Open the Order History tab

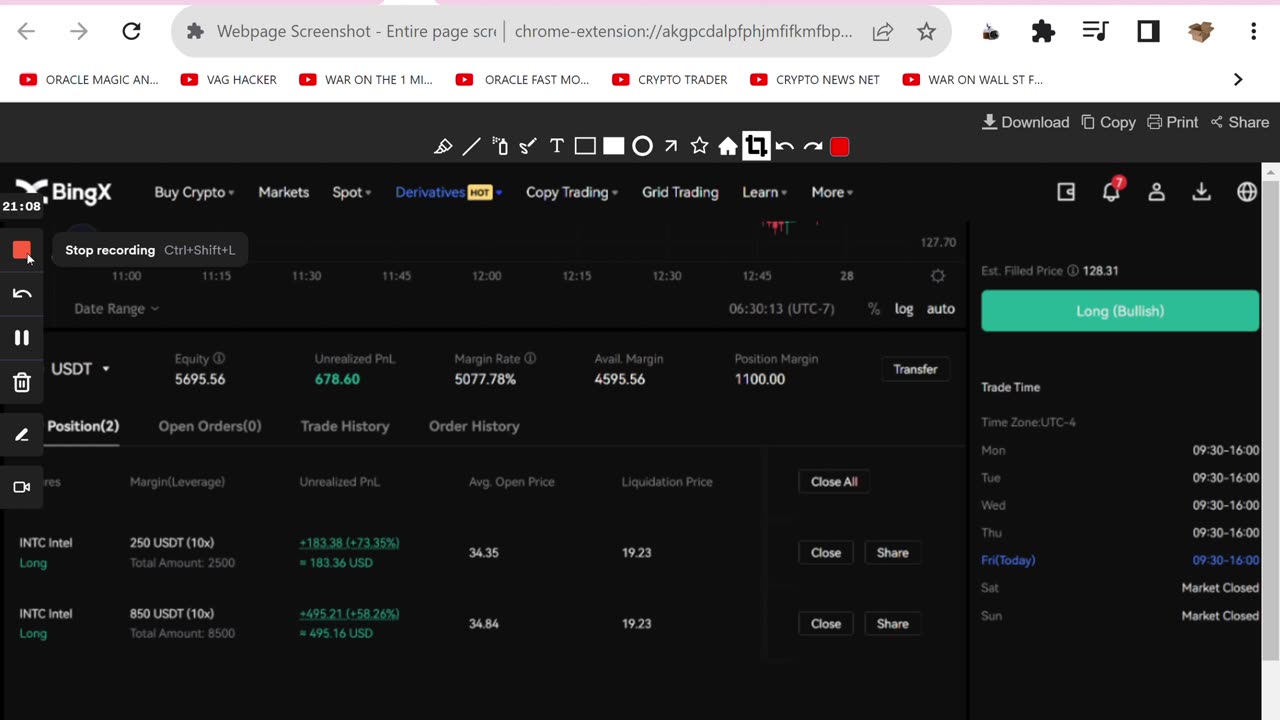pyautogui.click(x=474, y=426)
